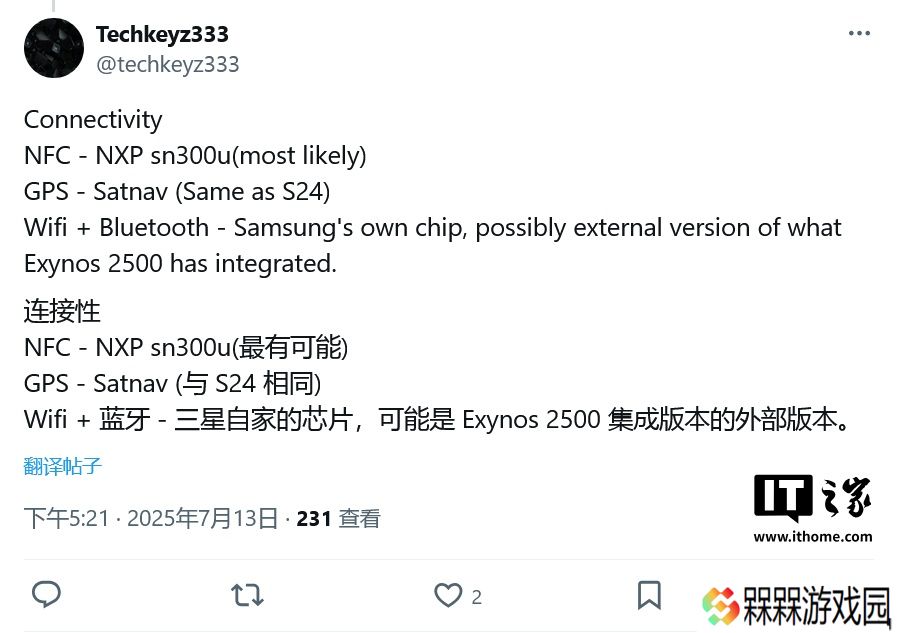Click the translated 连接性 heading text
The image size is (897, 633).
62,312
